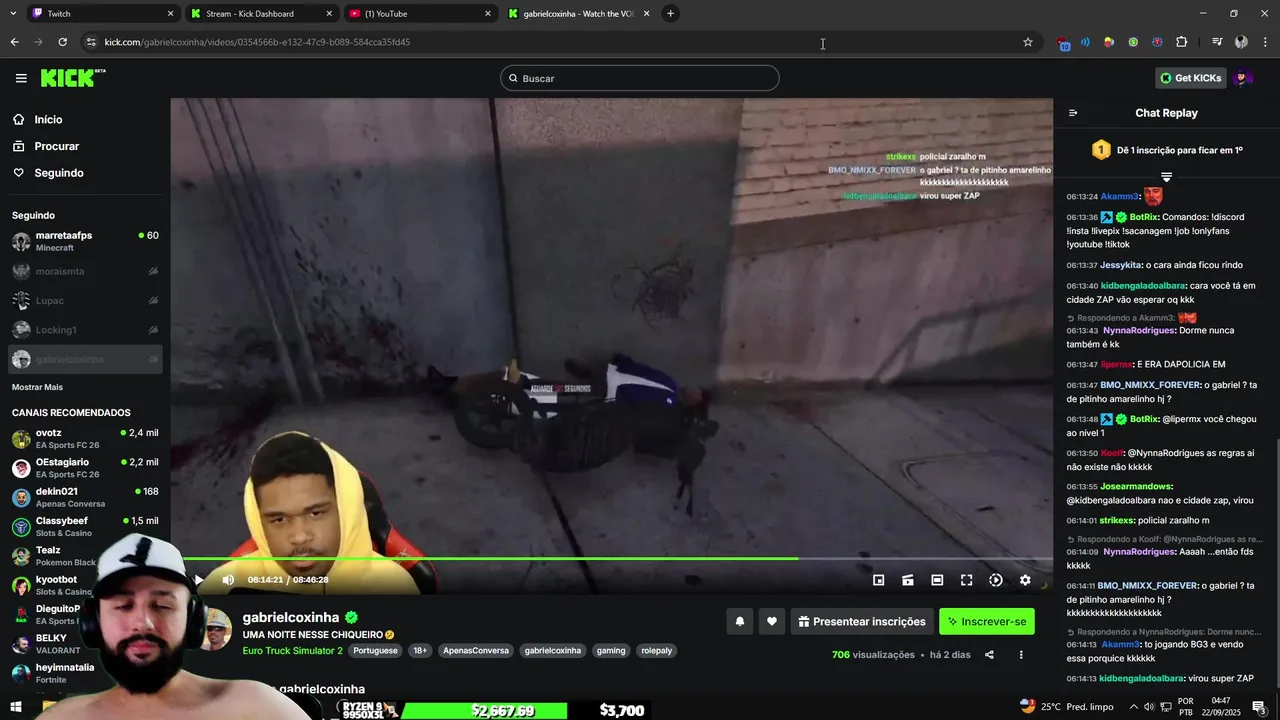Viewport: 1280px width, 720px height.
Task: Switch video to fullscreen
Action: (966, 580)
